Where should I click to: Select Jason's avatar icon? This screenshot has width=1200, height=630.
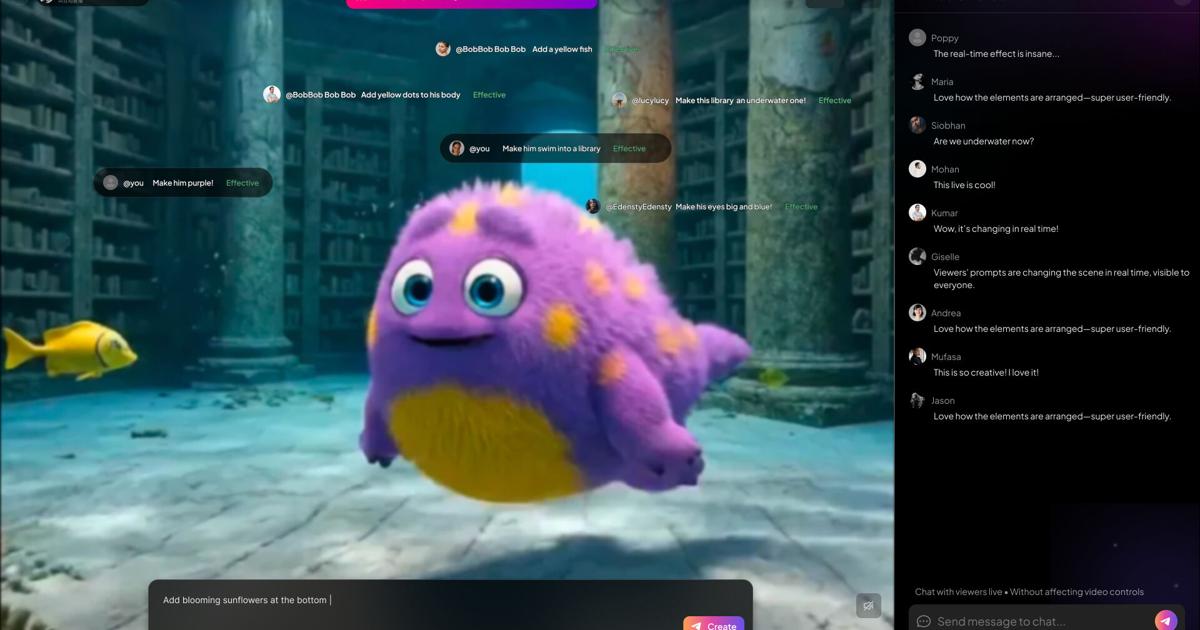pos(917,400)
